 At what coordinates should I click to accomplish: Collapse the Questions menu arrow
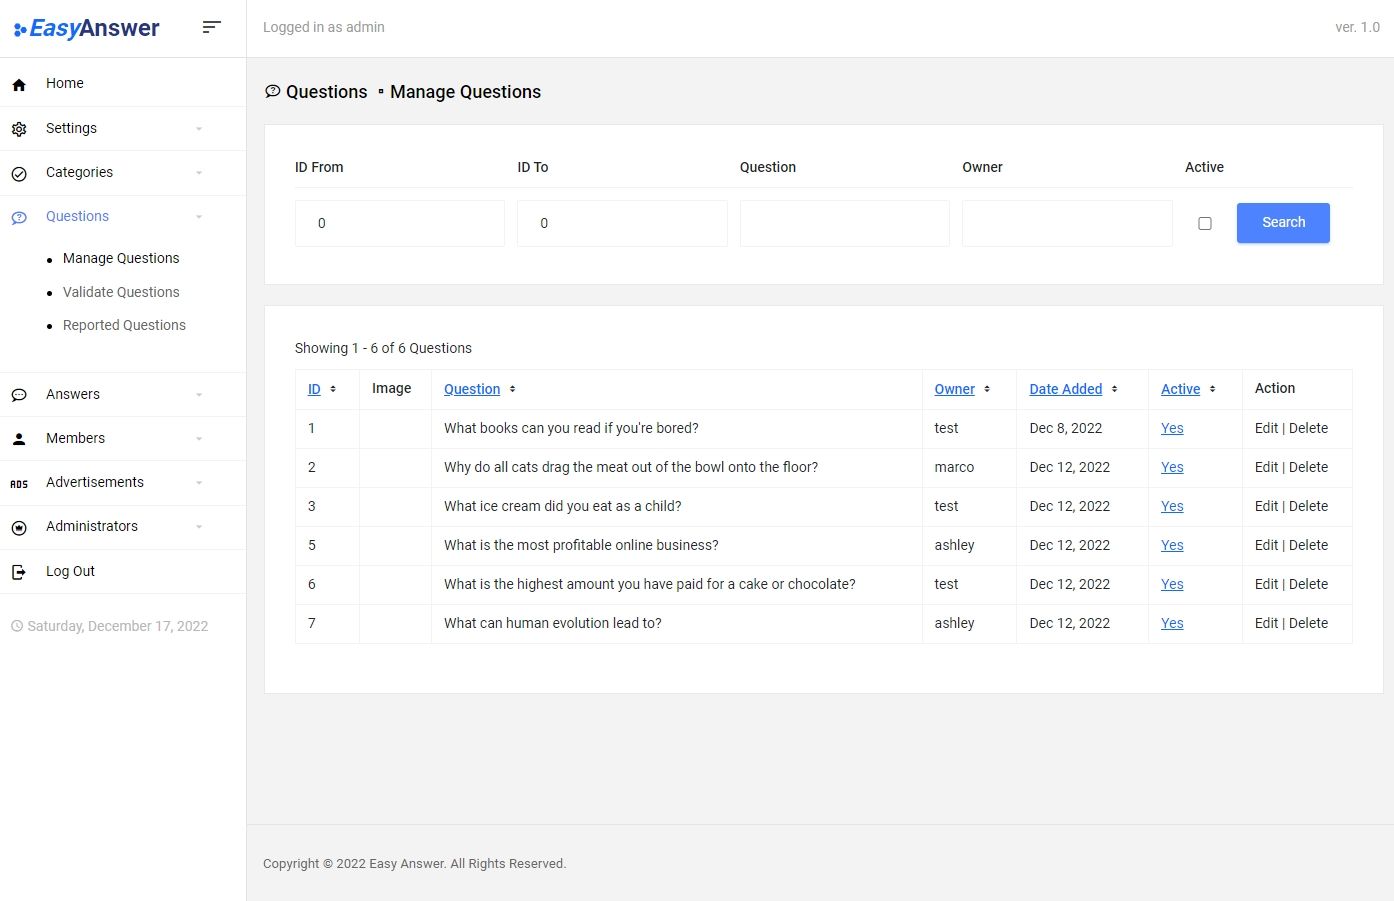199,217
